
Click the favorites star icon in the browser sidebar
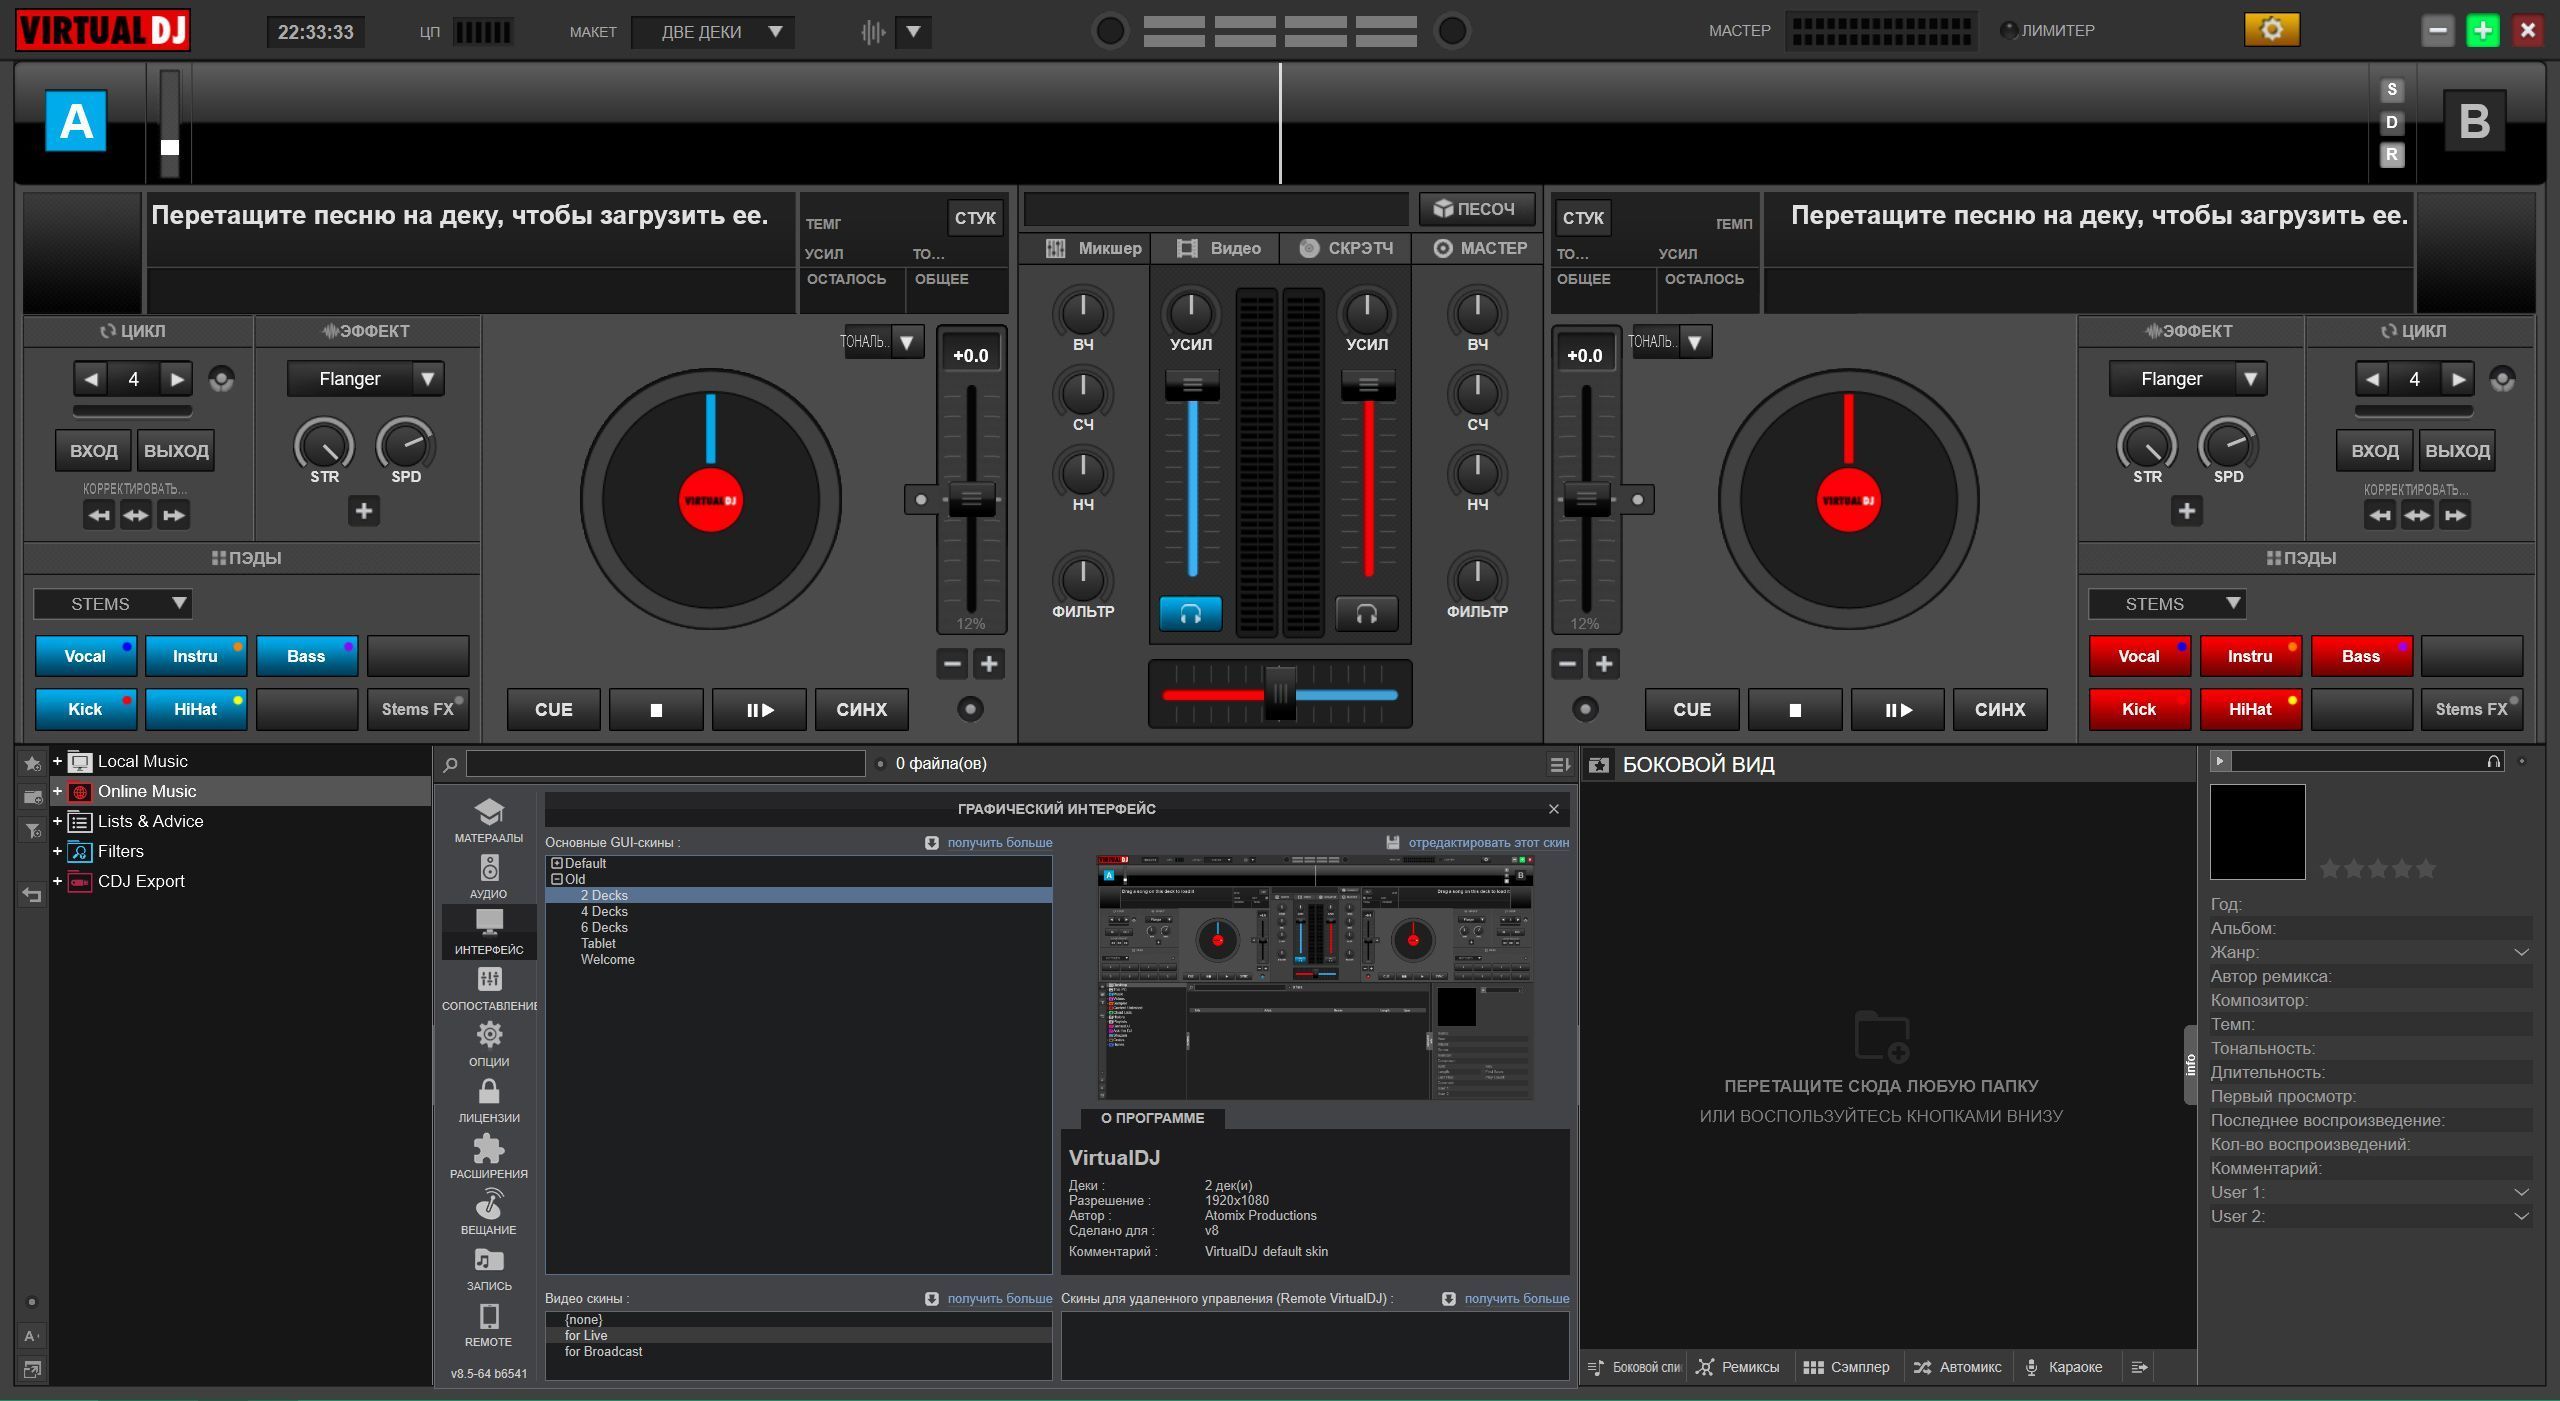(32, 763)
